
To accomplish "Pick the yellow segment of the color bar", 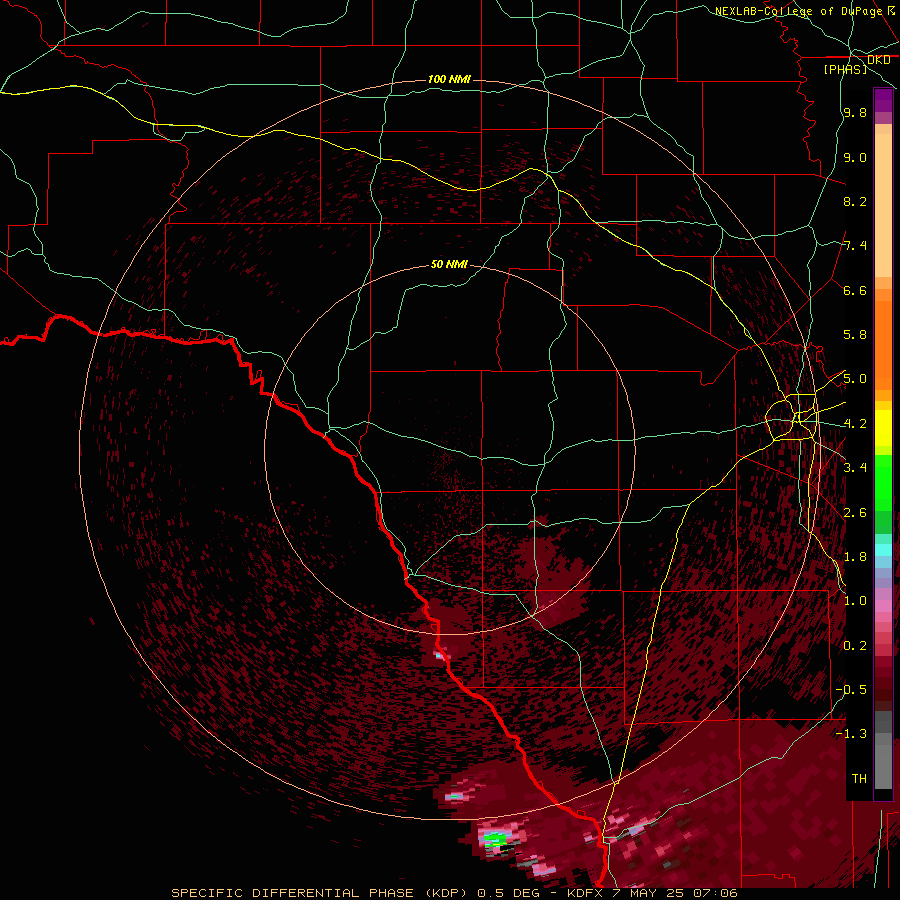I will pyautogui.click(x=883, y=428).
